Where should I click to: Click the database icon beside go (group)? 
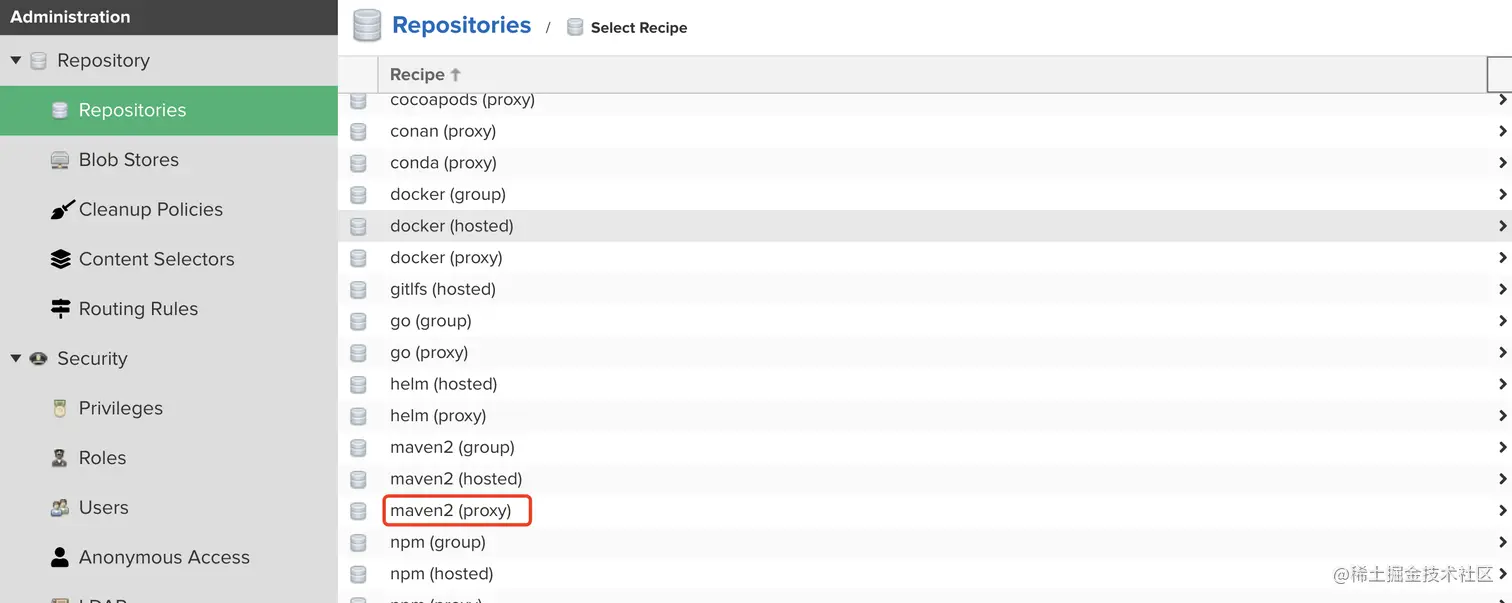[358, 322]
